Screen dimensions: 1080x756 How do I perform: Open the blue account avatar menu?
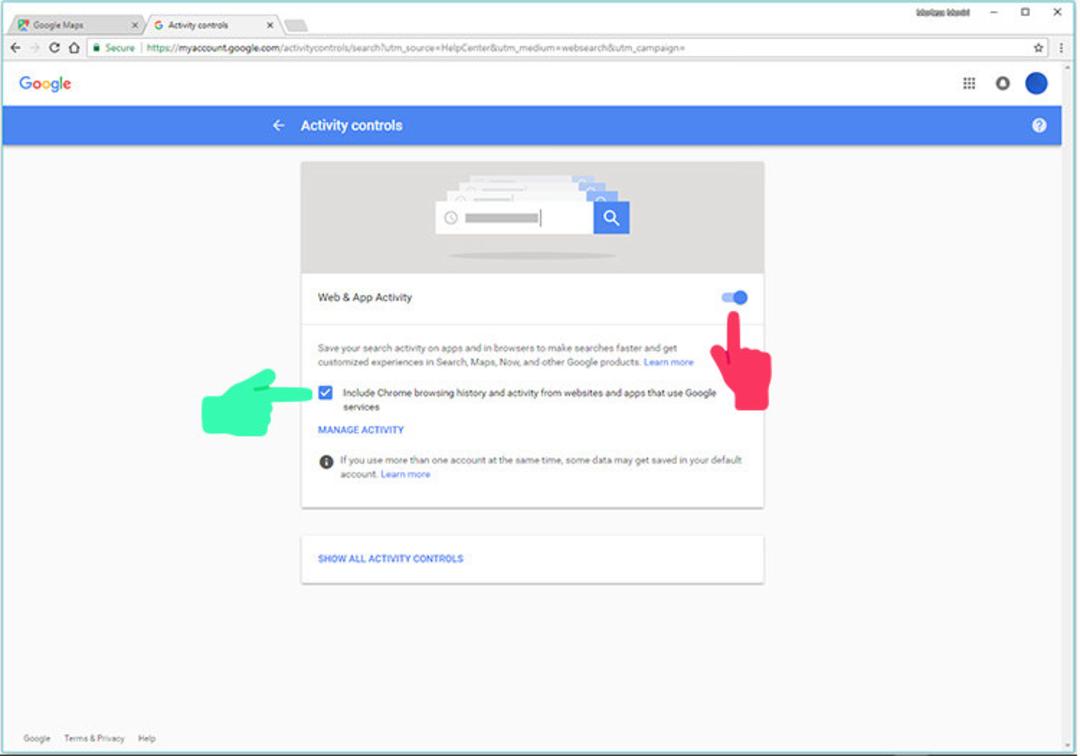(1036, 83)
